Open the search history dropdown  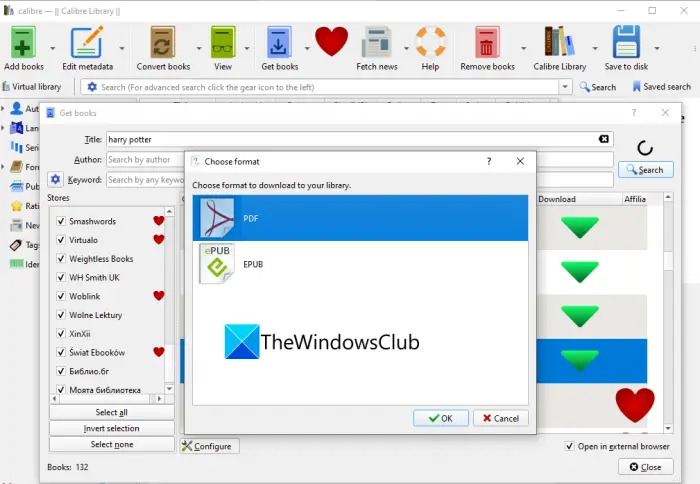565,87
